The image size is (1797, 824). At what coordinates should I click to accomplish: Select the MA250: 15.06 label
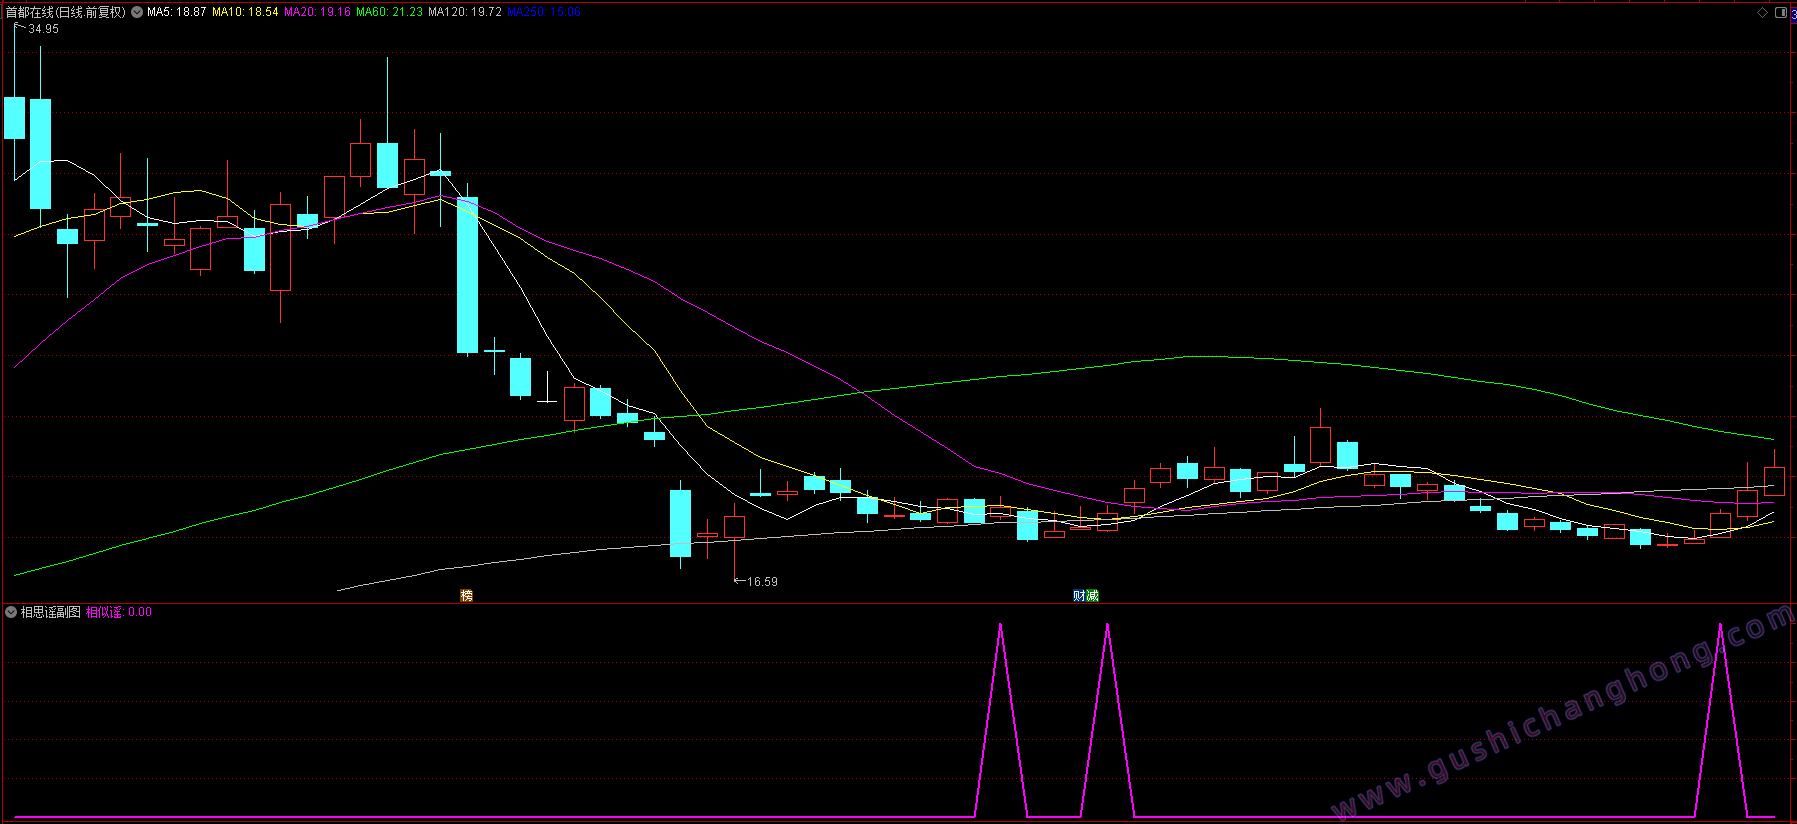pyautogui.click(x=544, y=12)
